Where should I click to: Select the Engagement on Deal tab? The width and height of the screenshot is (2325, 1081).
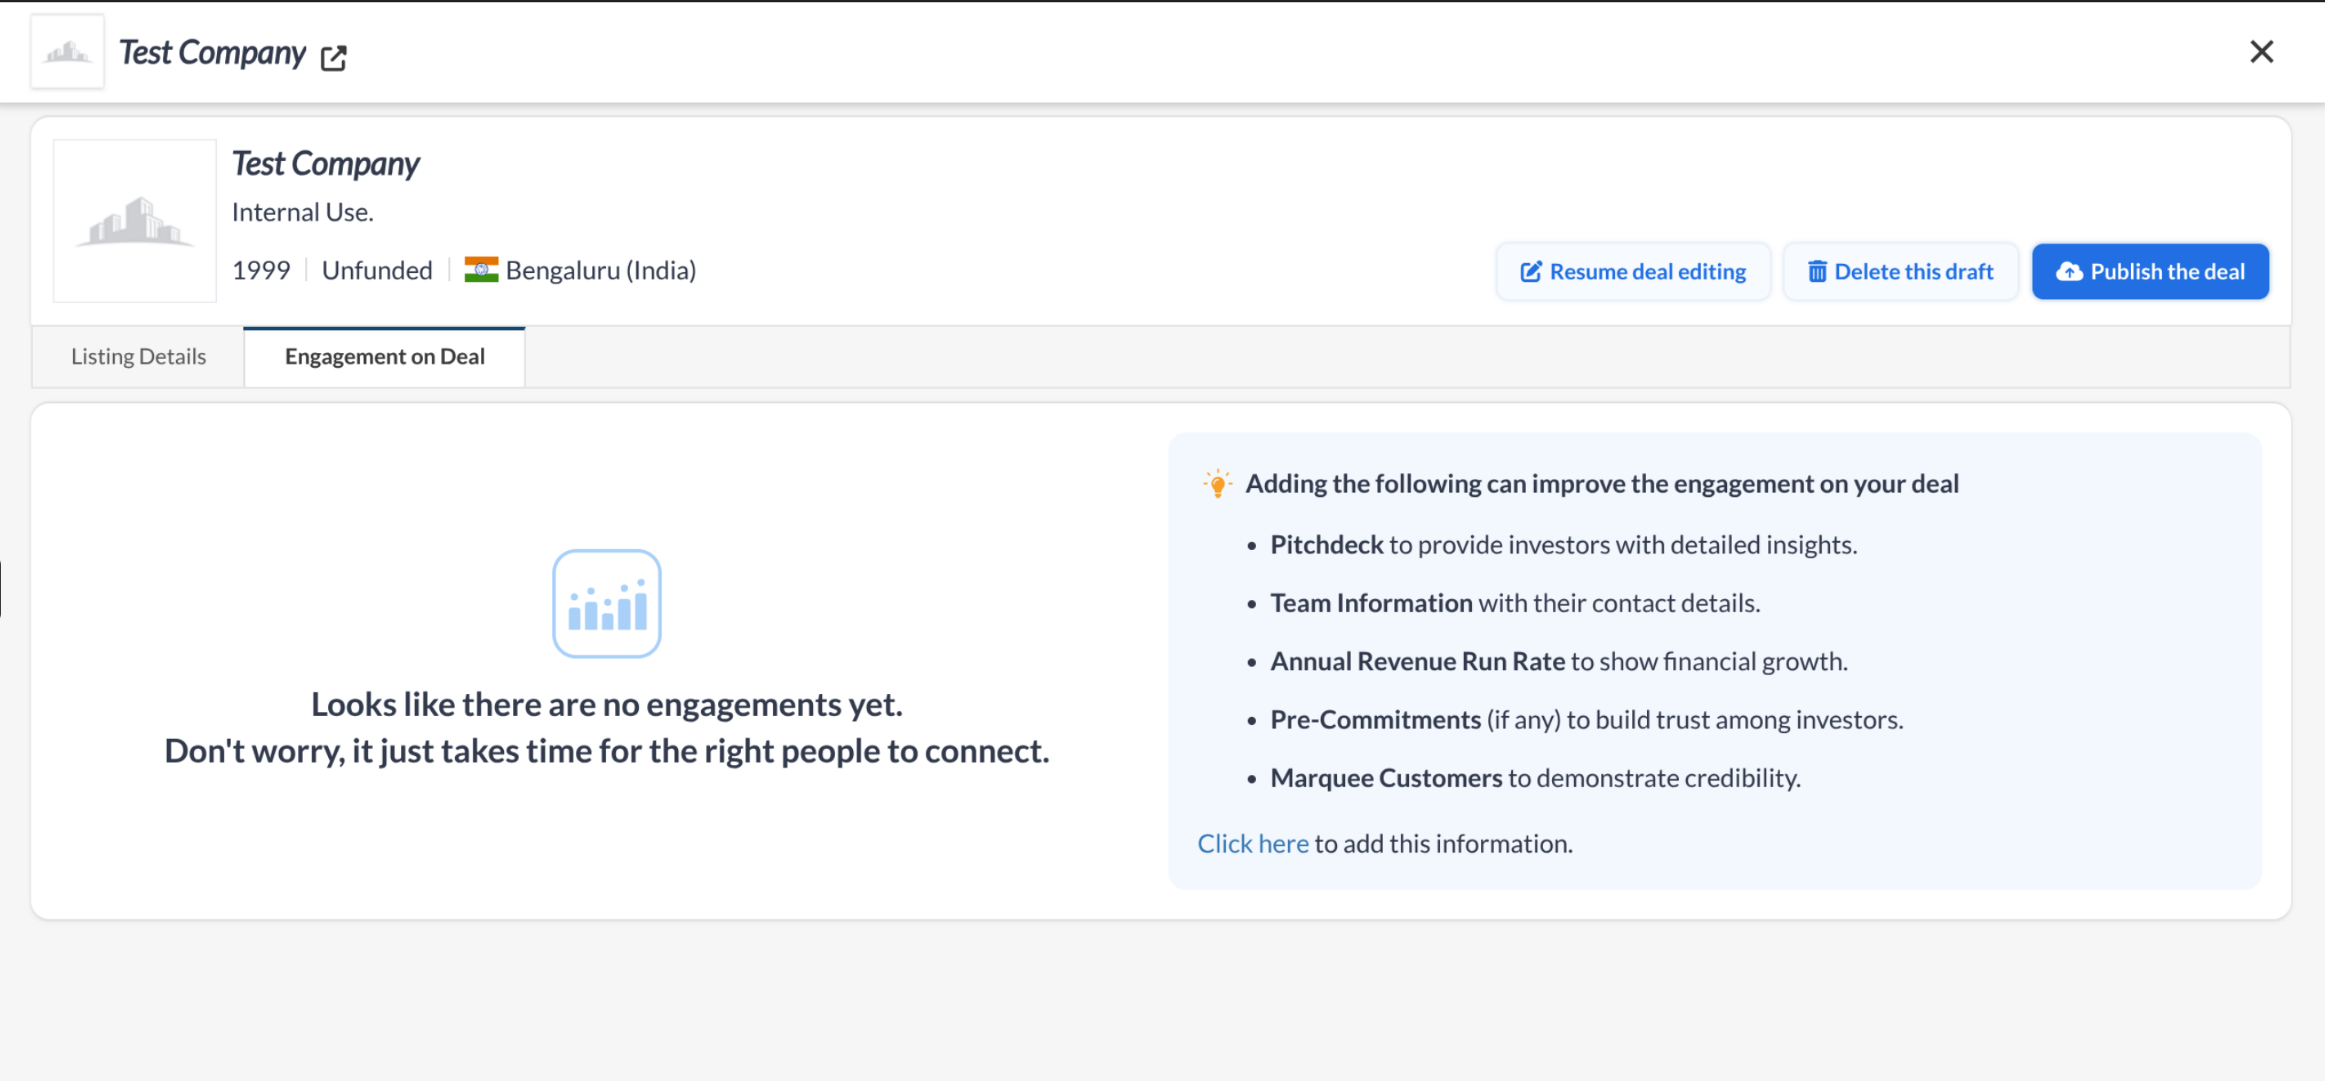(x=384, y=357)
